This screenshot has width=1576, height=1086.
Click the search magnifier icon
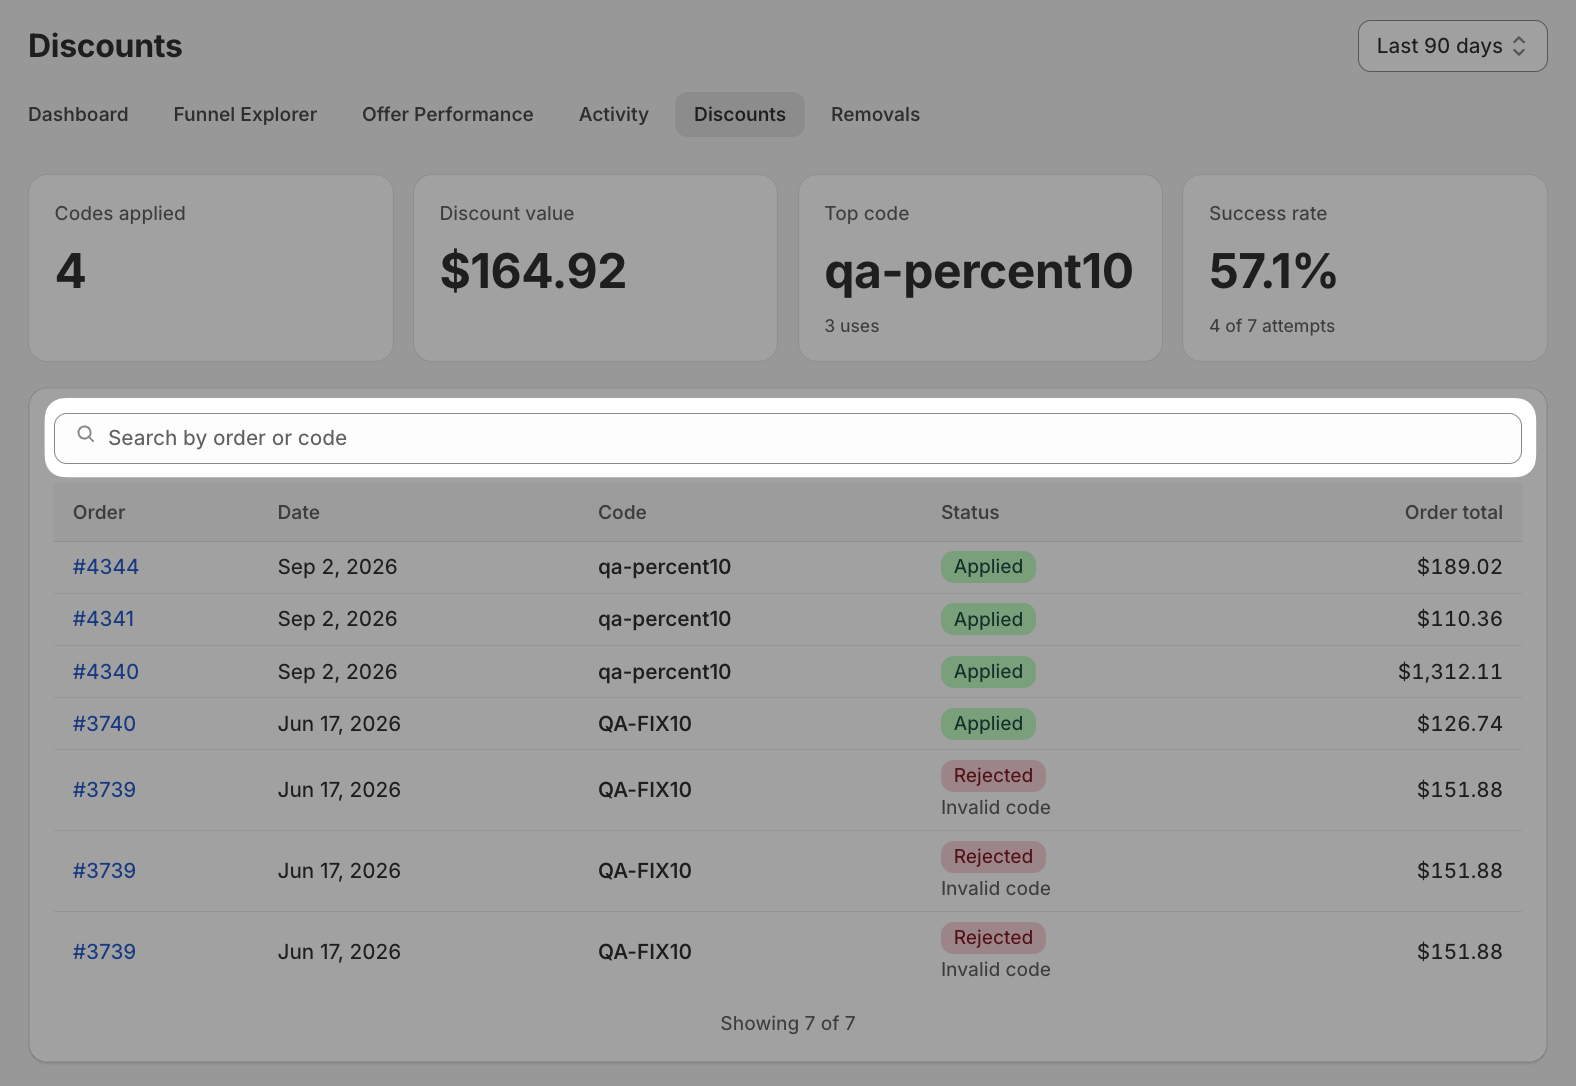pyautogui.click(x=86, y=435)
